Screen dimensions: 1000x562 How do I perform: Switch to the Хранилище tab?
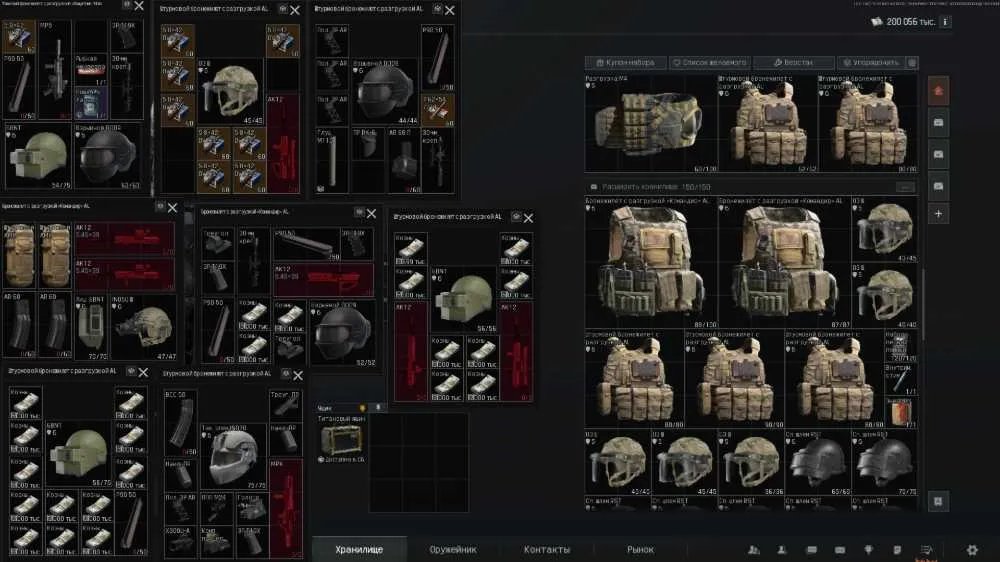click(359, 549)
